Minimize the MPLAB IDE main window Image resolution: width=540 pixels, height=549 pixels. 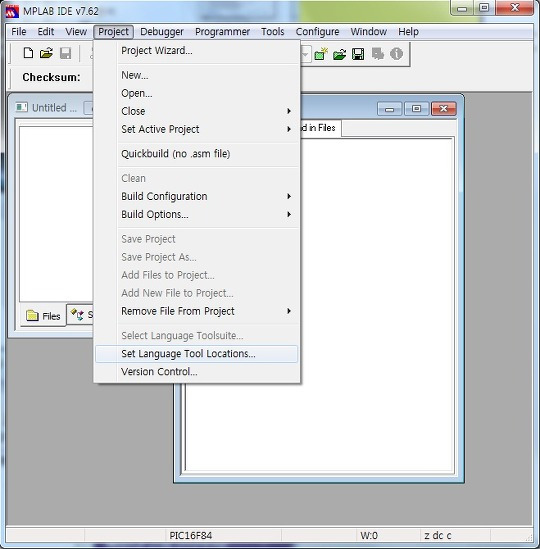pyautogui.click(x=462, y=8)
